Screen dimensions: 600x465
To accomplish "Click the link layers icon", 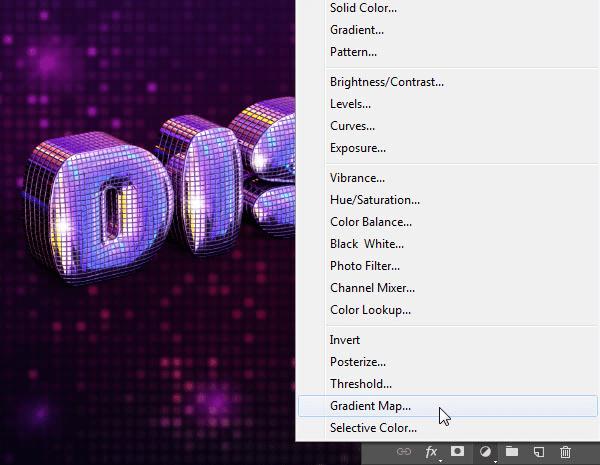I will (404, 452).
